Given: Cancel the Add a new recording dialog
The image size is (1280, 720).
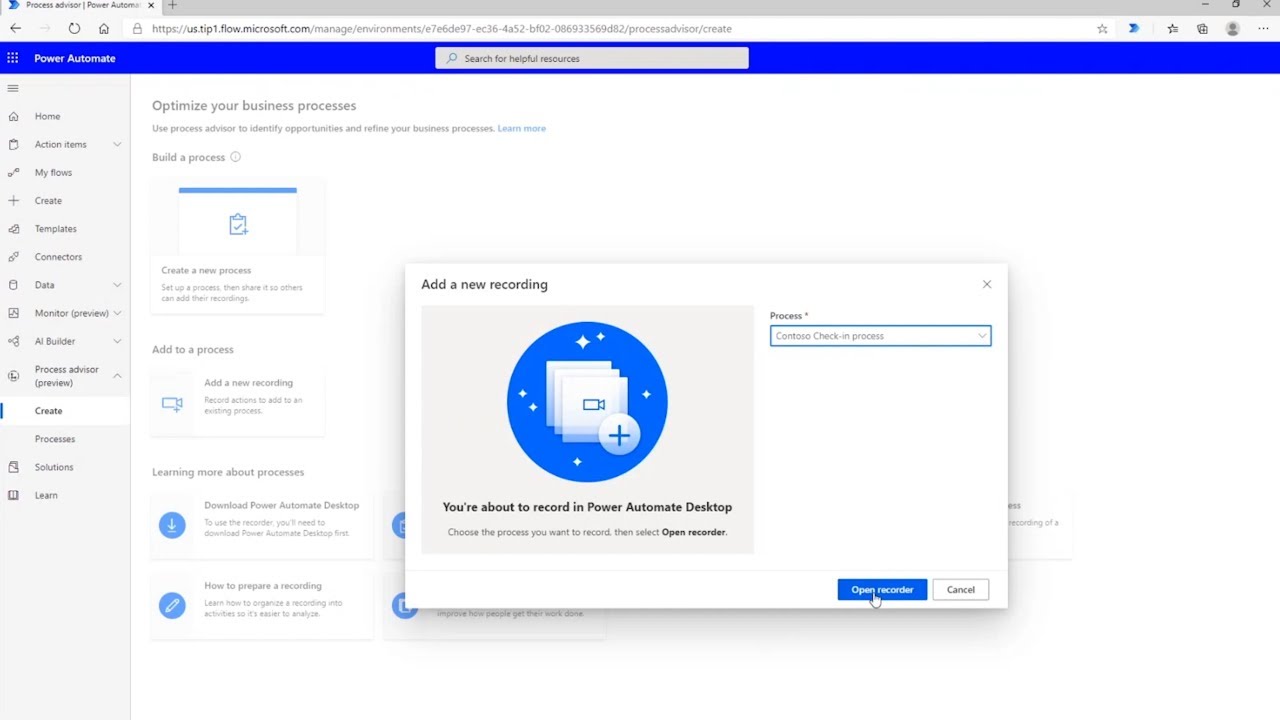Looking at the screenshot, I should click(x=960, y=590).
